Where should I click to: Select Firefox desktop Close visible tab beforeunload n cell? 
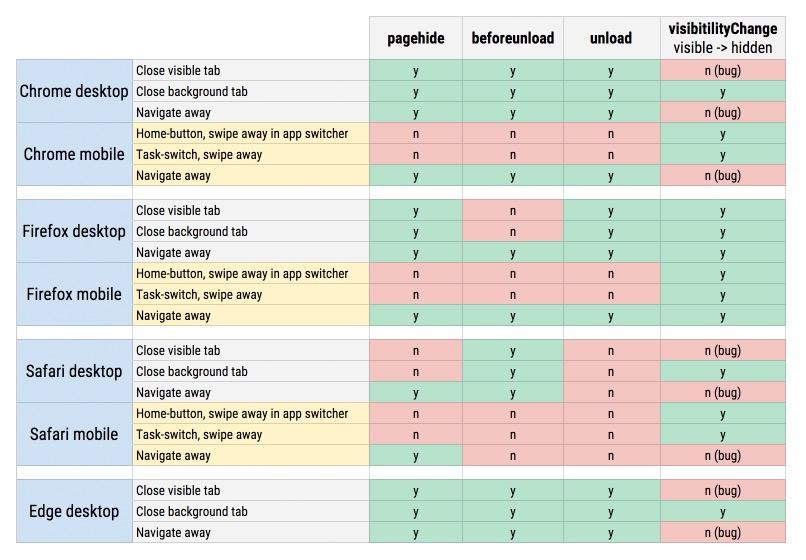coord(512,211)
